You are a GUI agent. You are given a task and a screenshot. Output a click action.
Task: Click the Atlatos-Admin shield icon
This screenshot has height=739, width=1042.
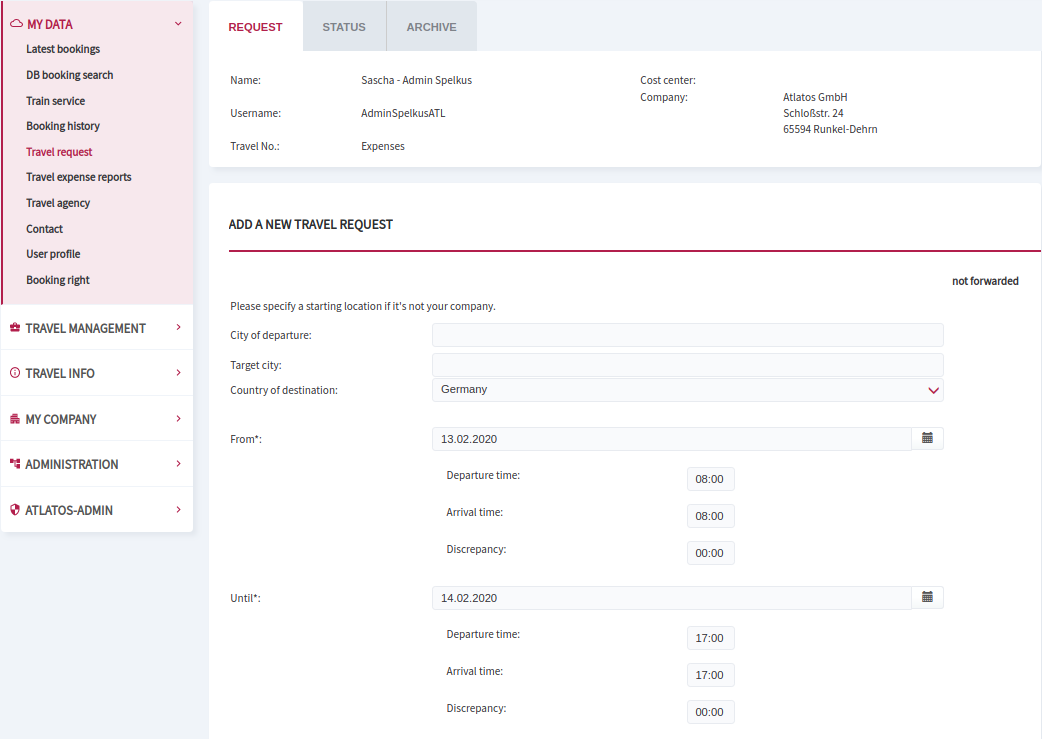pyautogui.click(x=15, y=510)
